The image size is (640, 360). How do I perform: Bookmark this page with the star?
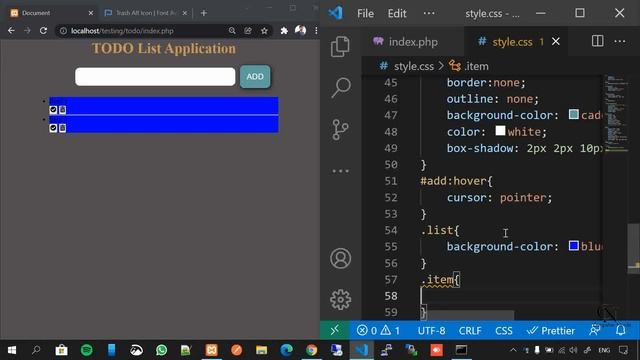tap(264, 31)
